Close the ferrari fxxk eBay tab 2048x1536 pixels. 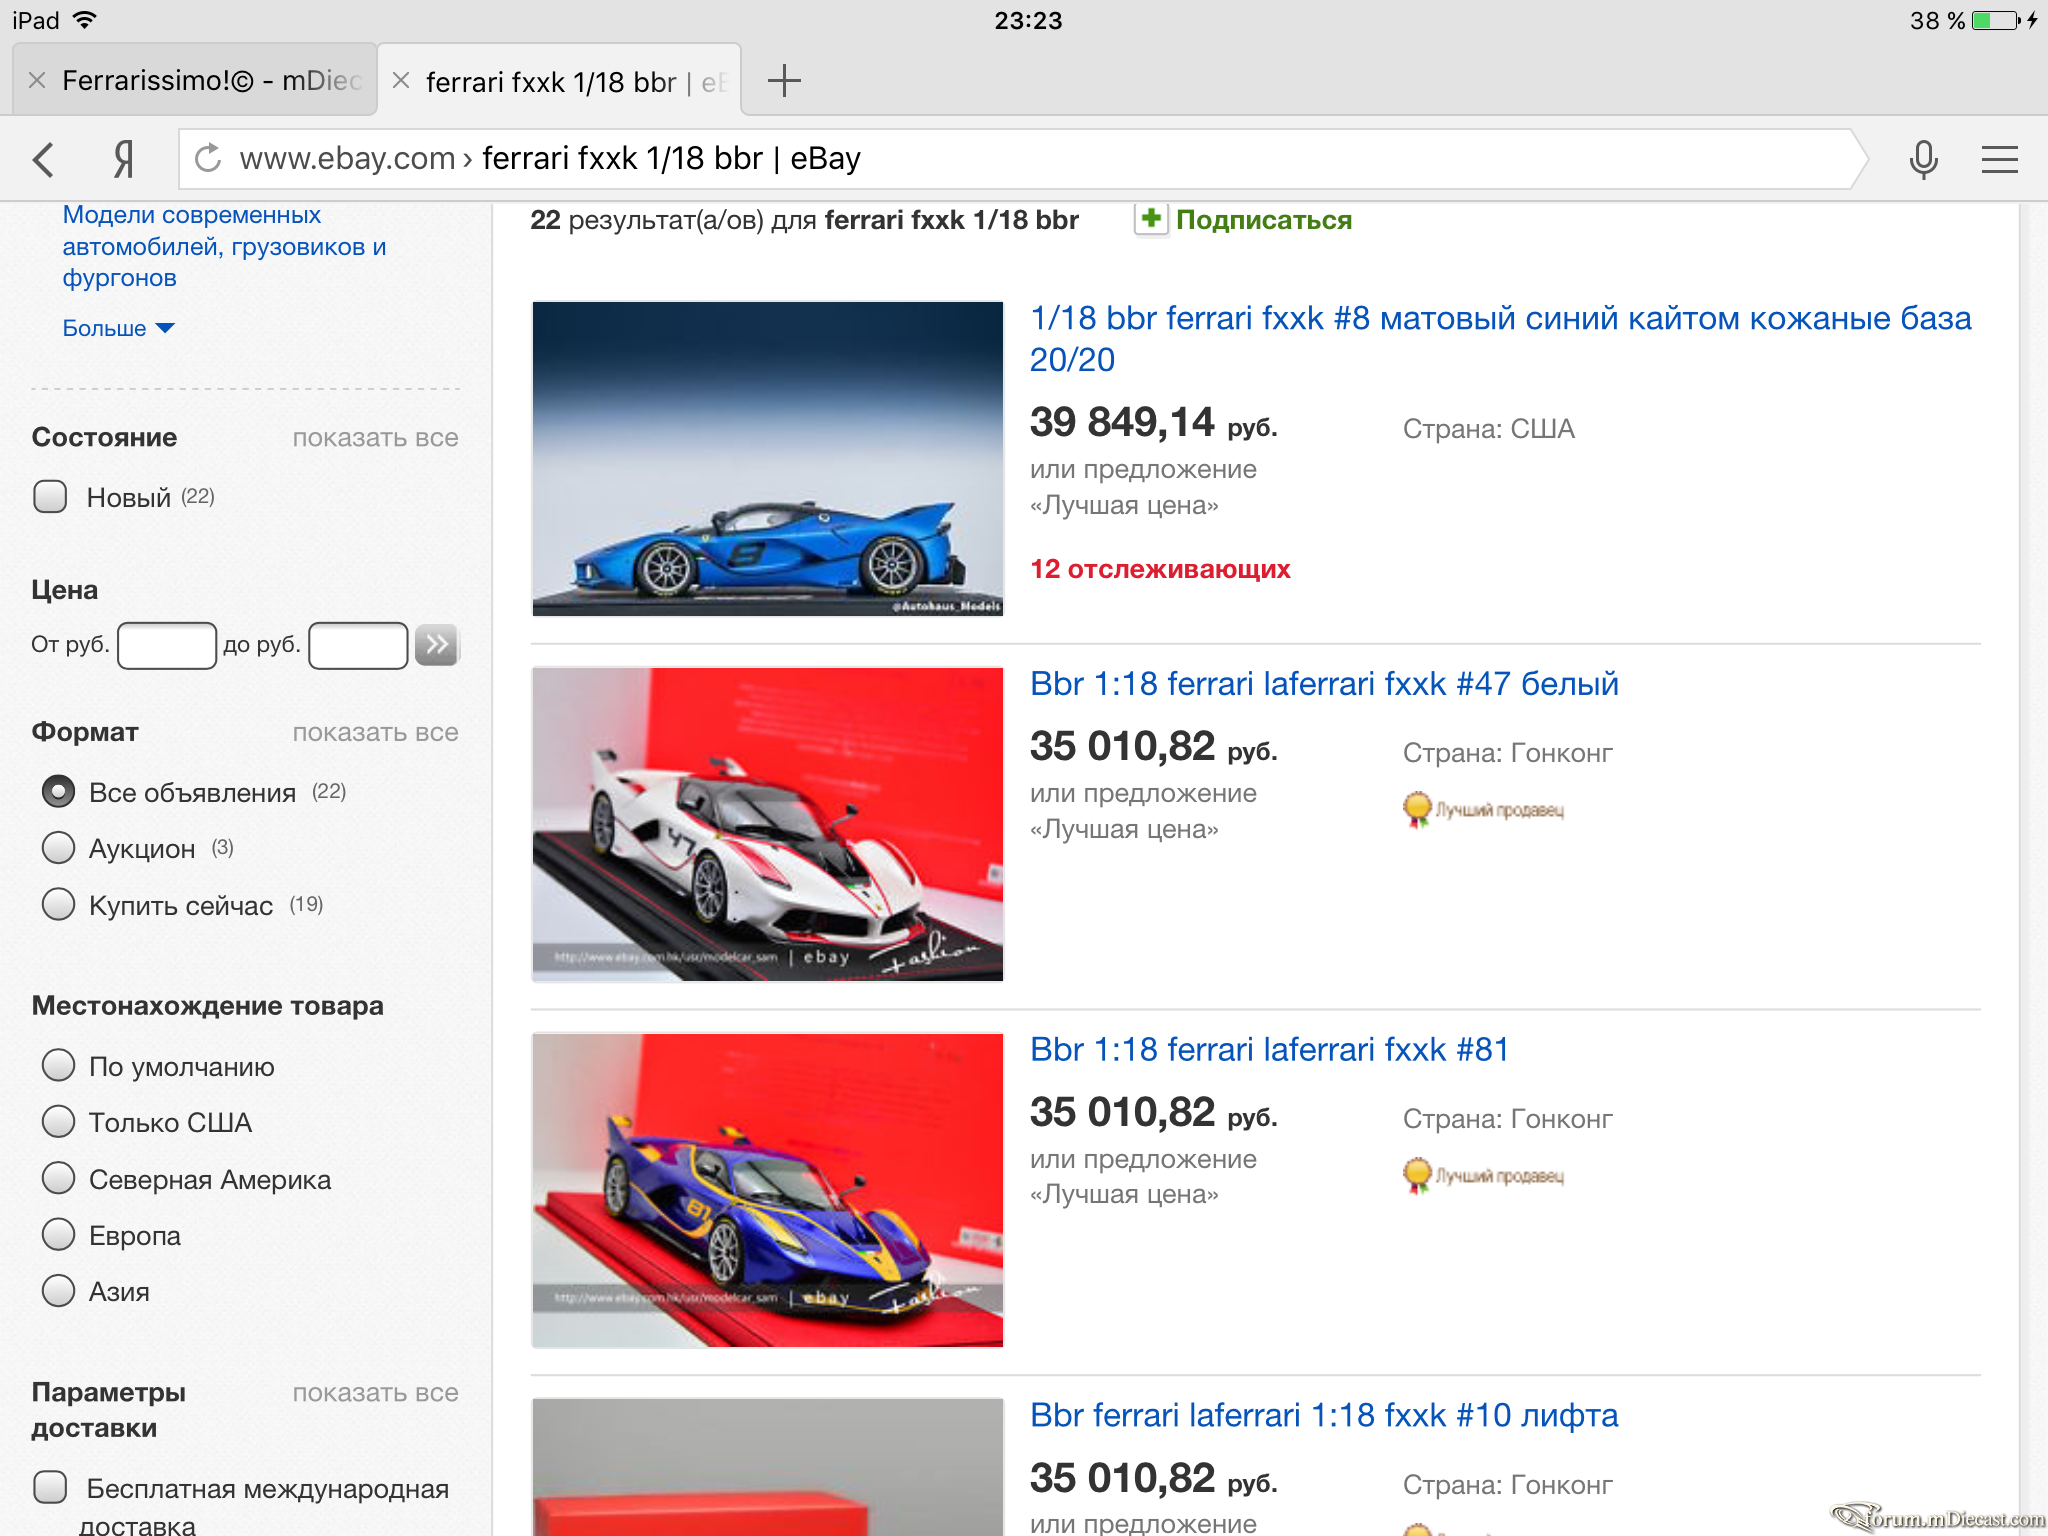tap(401, 81)
